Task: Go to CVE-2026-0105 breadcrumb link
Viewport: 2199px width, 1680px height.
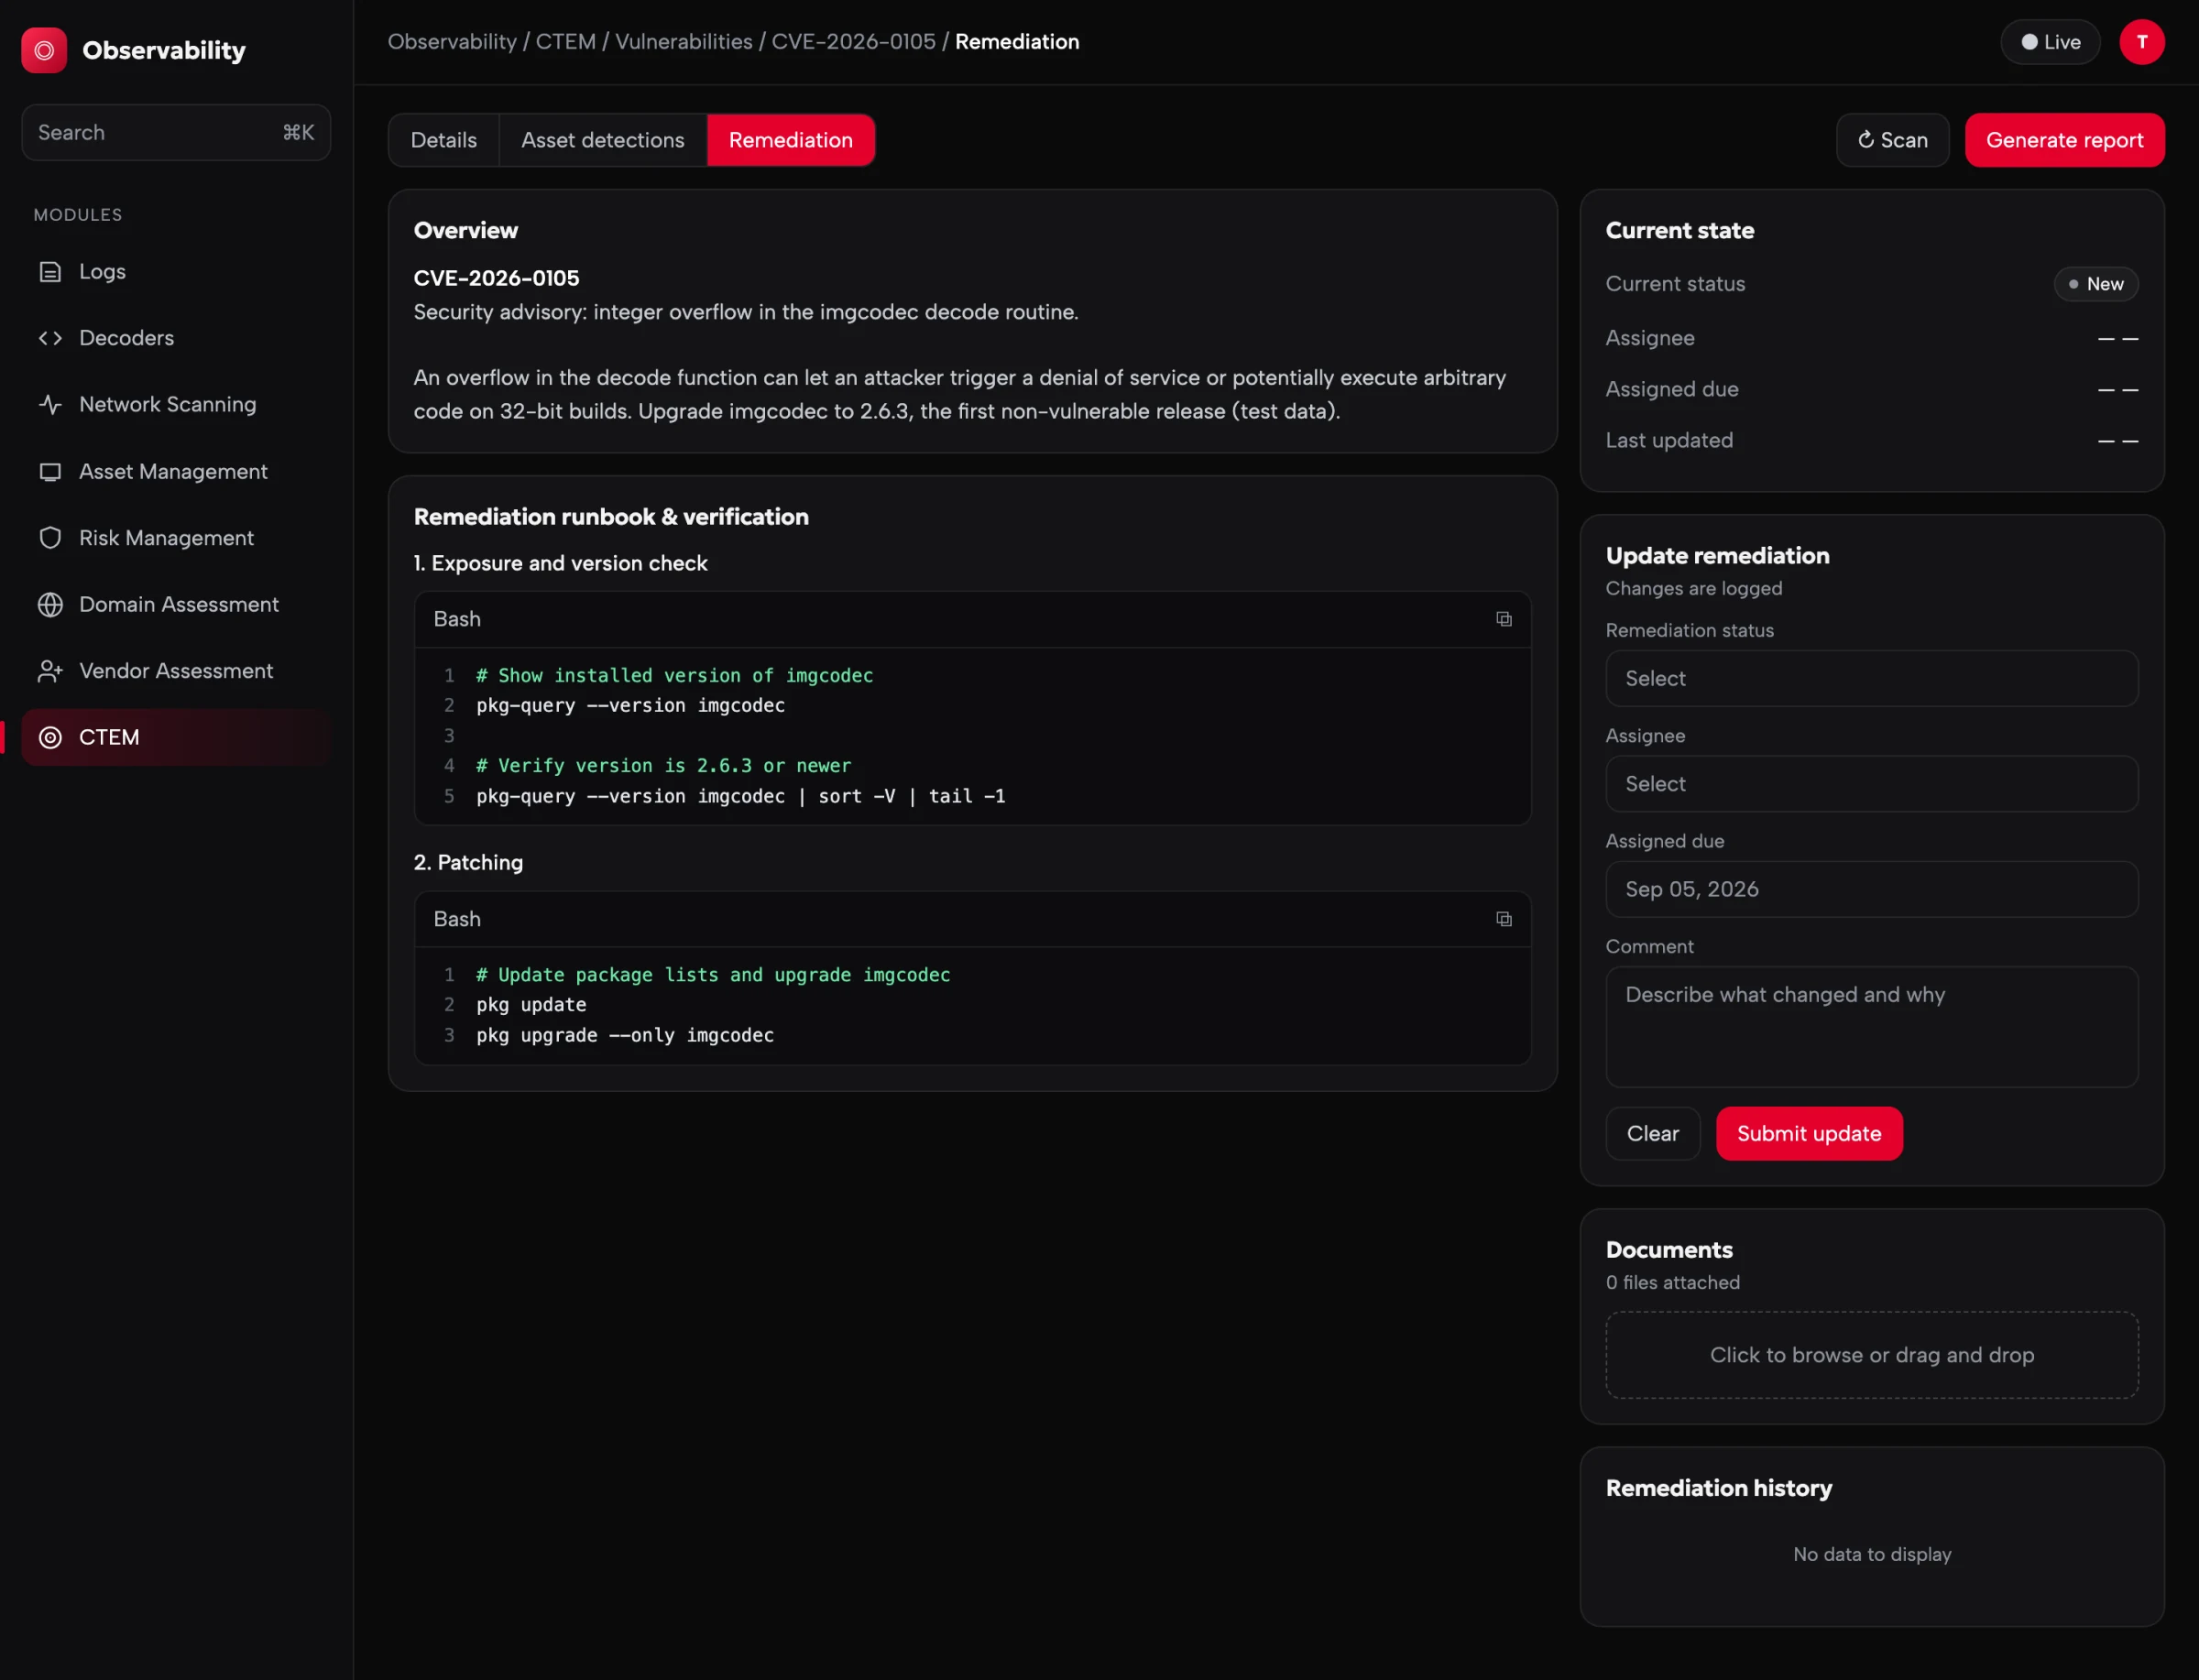Action: 853,42
